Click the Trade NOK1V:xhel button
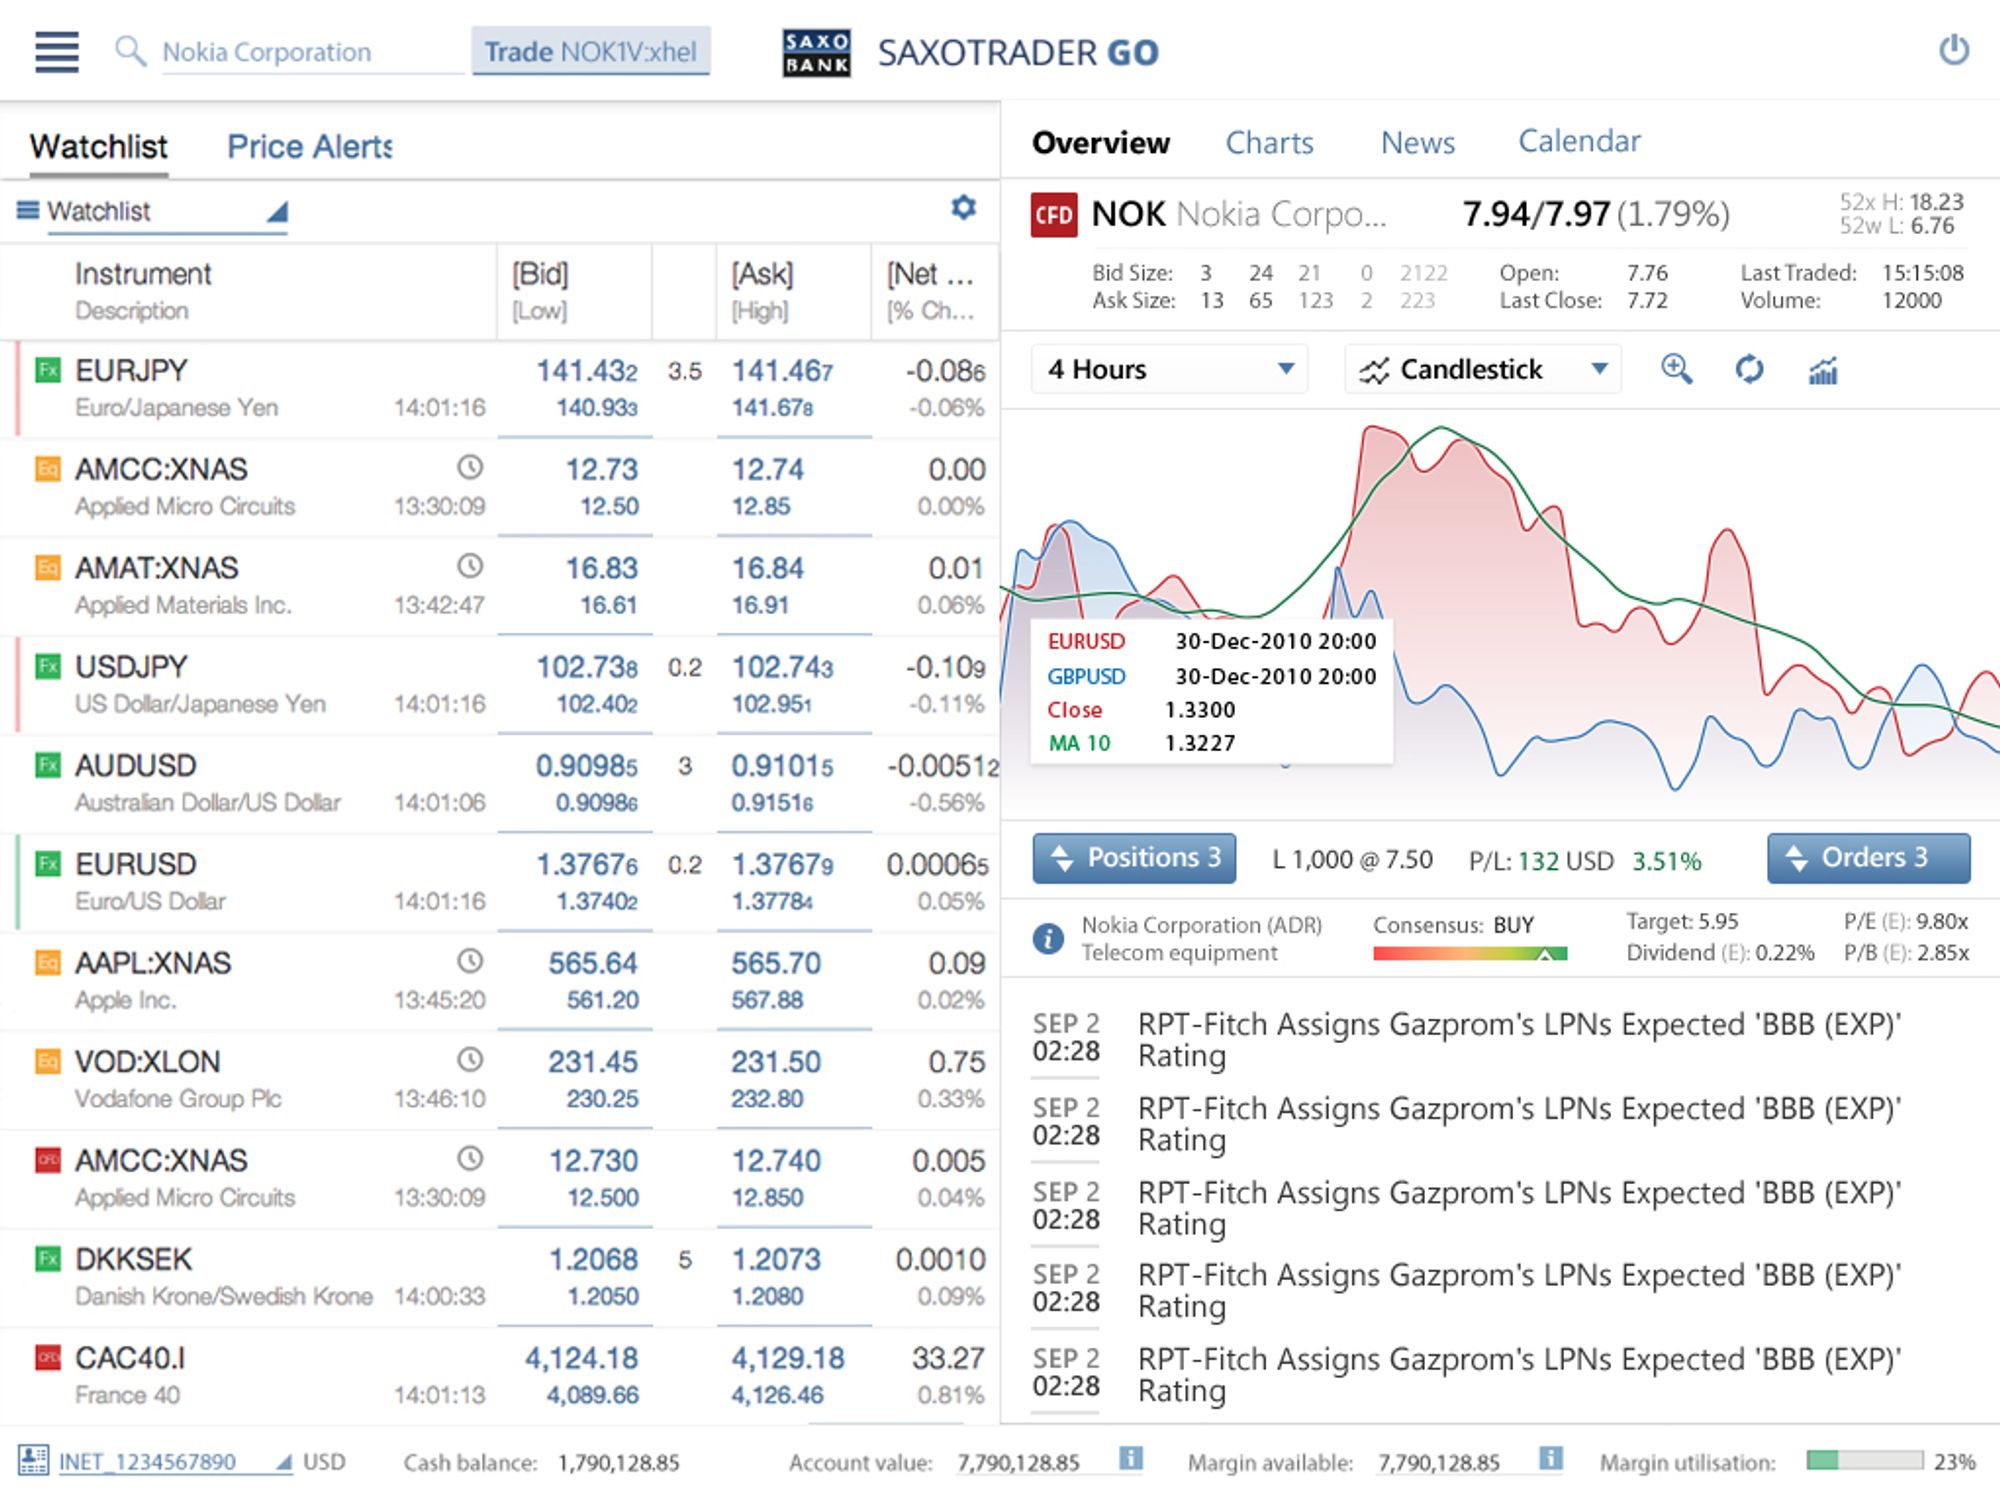 click(591, 51)
